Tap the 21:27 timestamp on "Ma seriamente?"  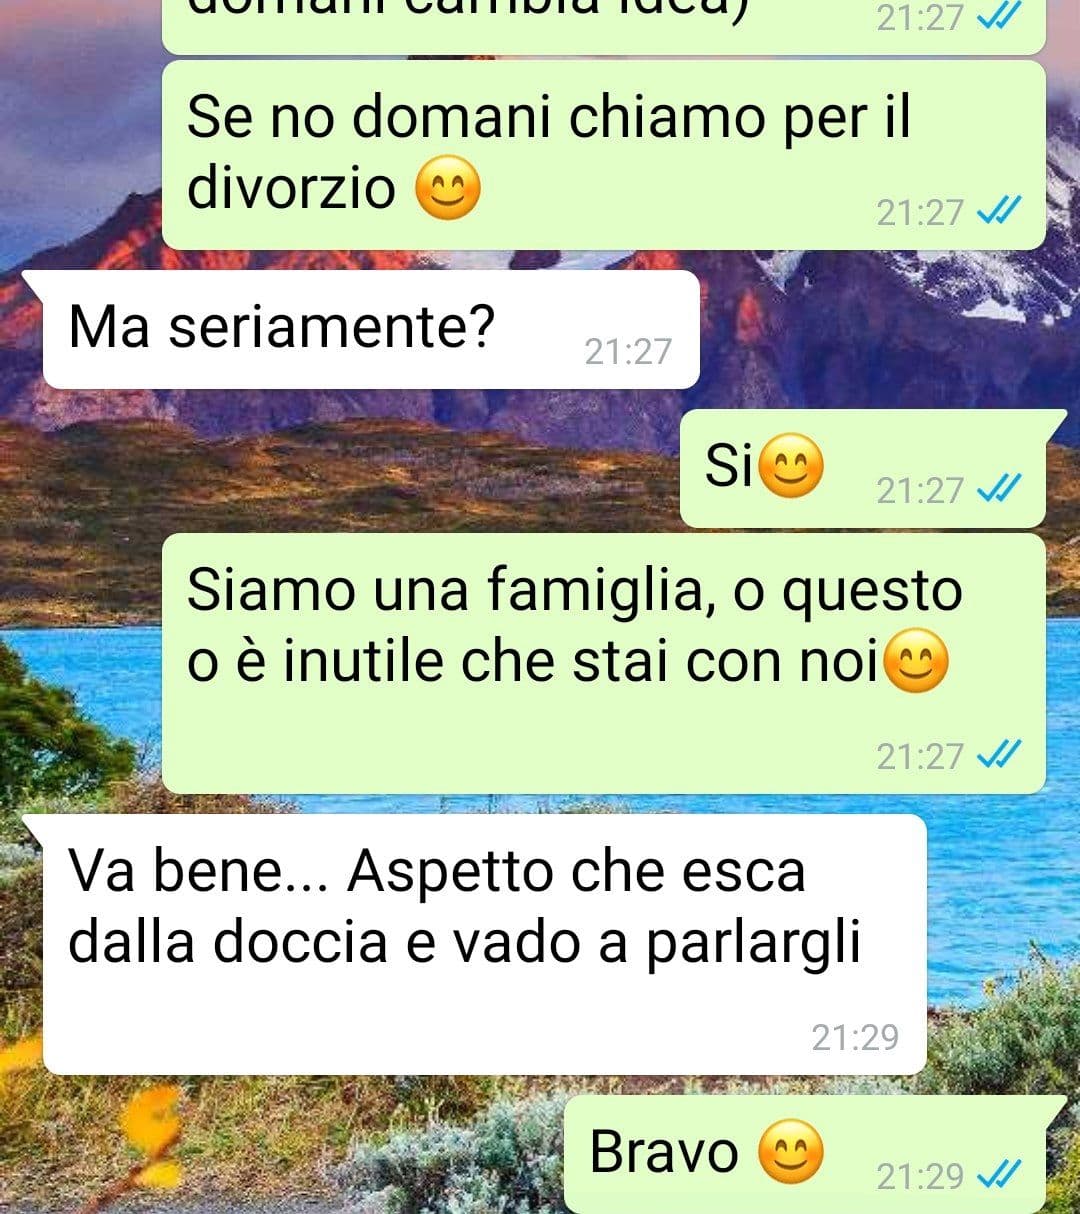628,351
